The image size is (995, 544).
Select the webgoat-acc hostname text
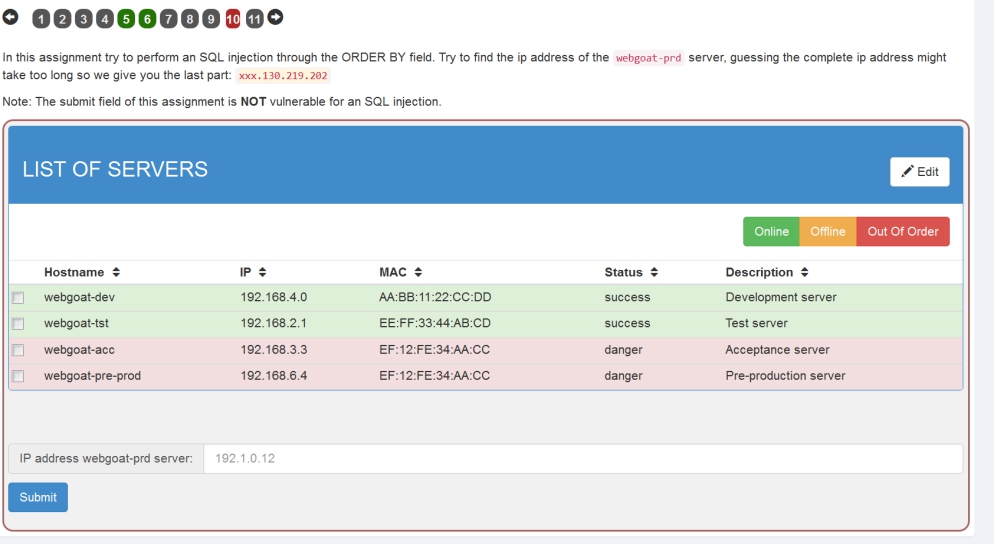(x=79, y=350)
